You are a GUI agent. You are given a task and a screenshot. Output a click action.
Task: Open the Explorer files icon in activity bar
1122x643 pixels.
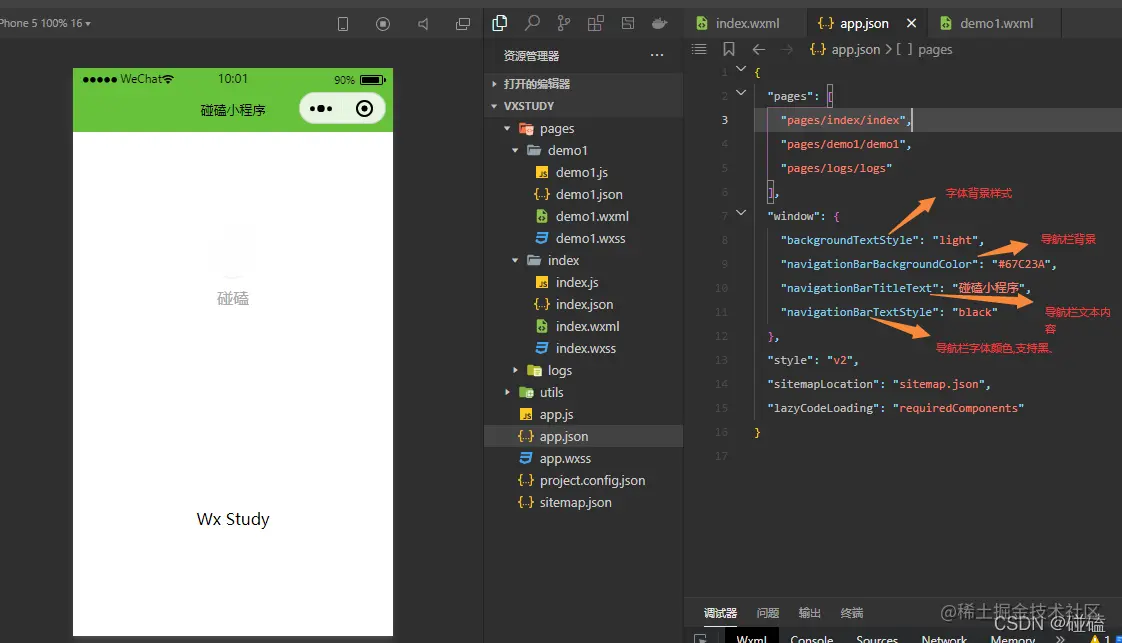coord(499,23)
